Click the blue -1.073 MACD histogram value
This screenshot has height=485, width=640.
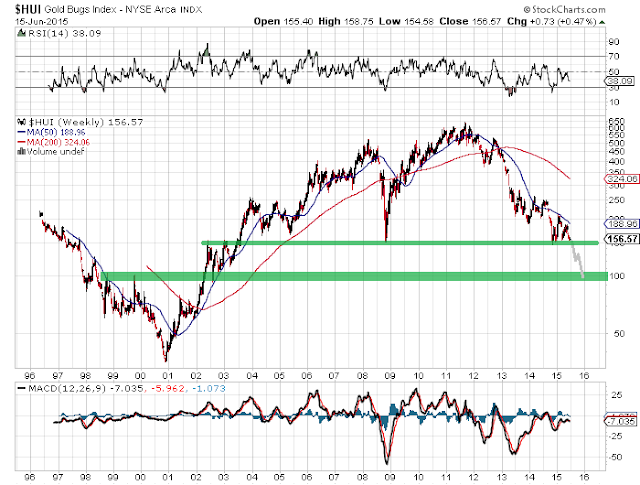coord(208,388)
